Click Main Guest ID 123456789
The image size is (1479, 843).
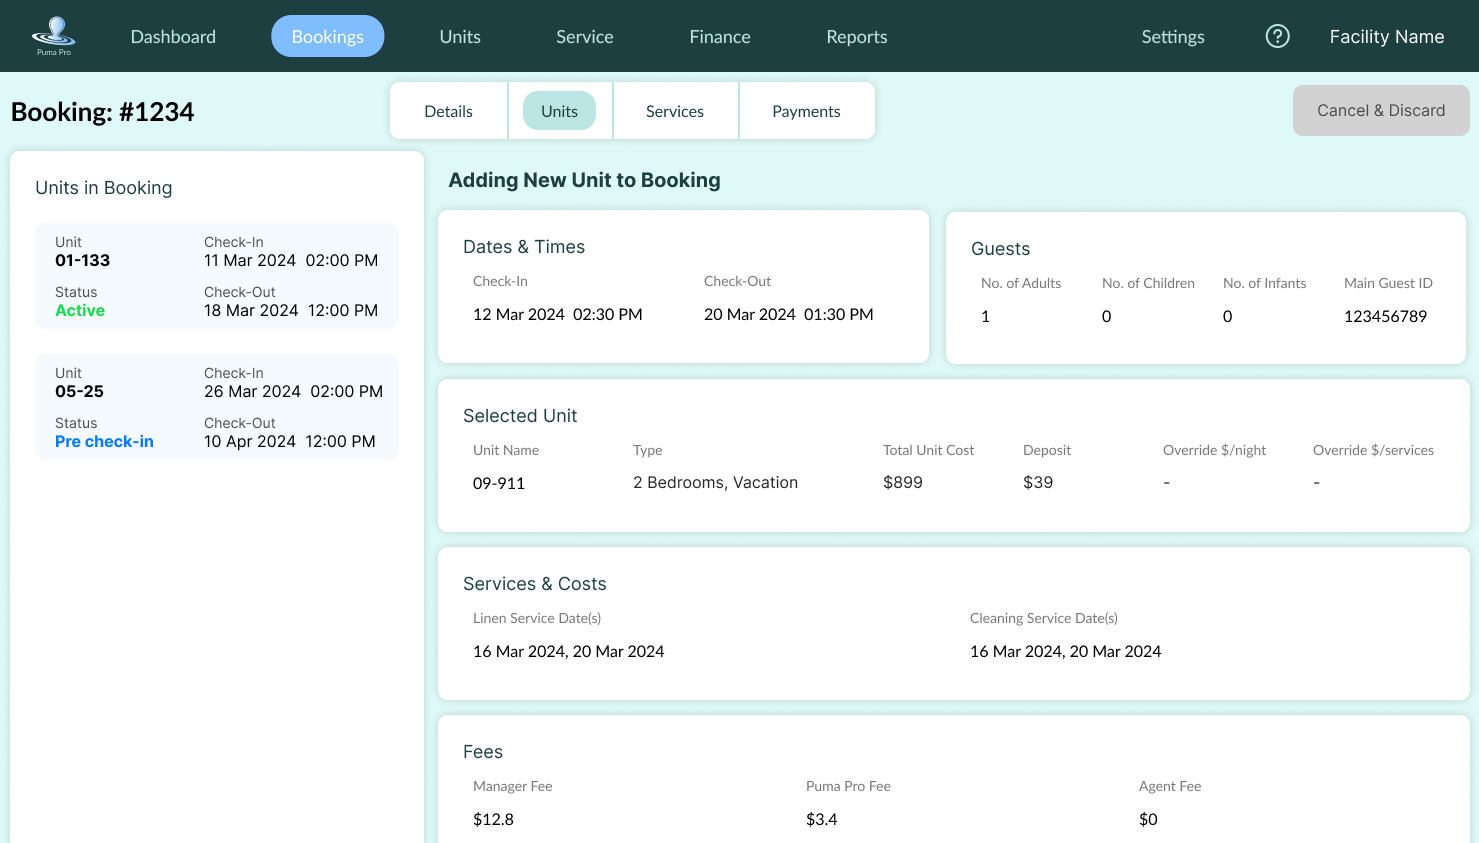click(x=1385, y=317)
